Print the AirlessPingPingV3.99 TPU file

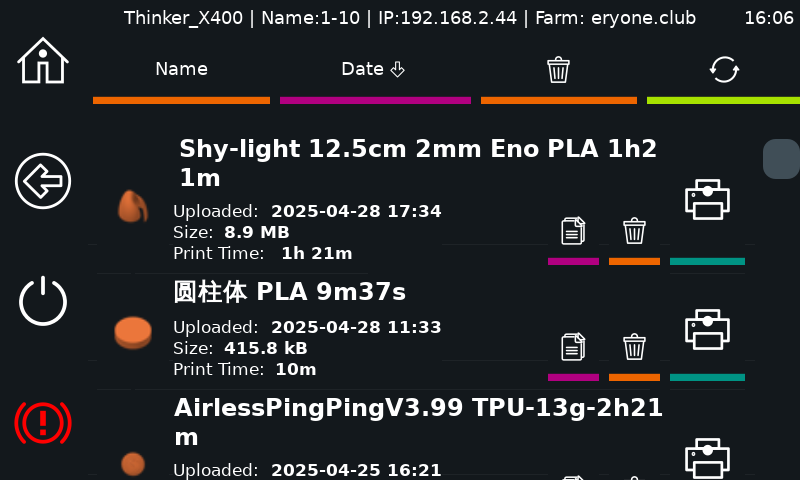(x=707, y=458)
